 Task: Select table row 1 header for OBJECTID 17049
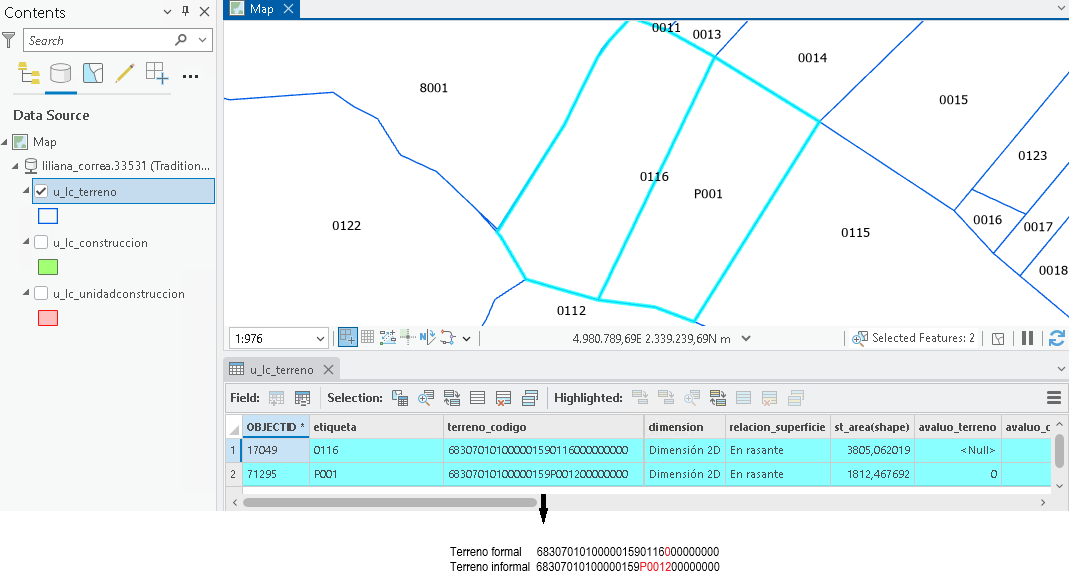click(x=233, y=450)
